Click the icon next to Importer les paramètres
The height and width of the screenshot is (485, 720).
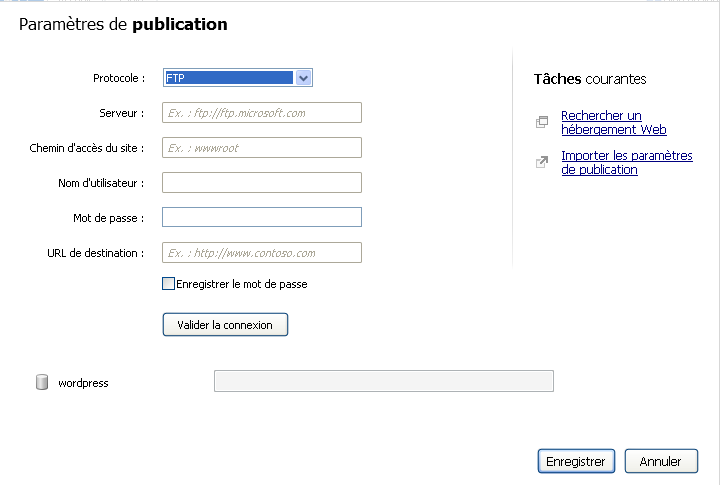(x=542, y=162)
